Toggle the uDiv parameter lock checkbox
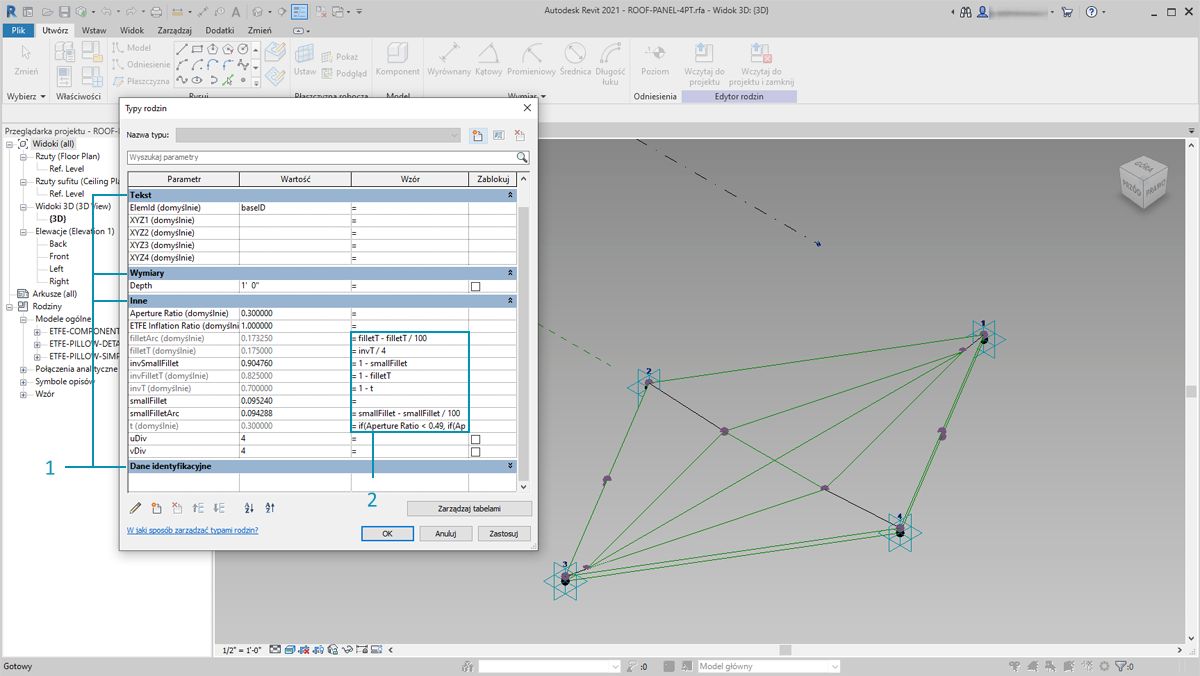Viewport: 1200px width, 676px height. coord(476,439)
